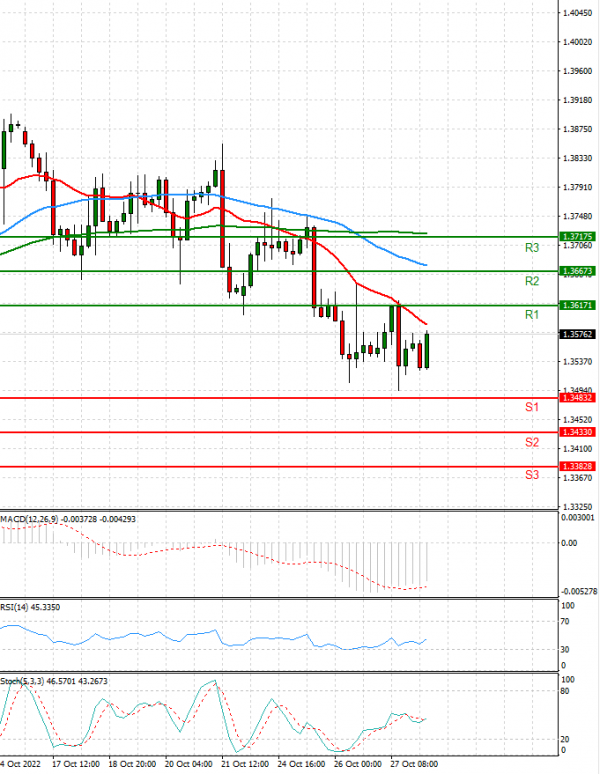Viewport: 600px width, 774px height.
Task: Click the Stochastic scale level 20
Action: (x=565, y=739)
